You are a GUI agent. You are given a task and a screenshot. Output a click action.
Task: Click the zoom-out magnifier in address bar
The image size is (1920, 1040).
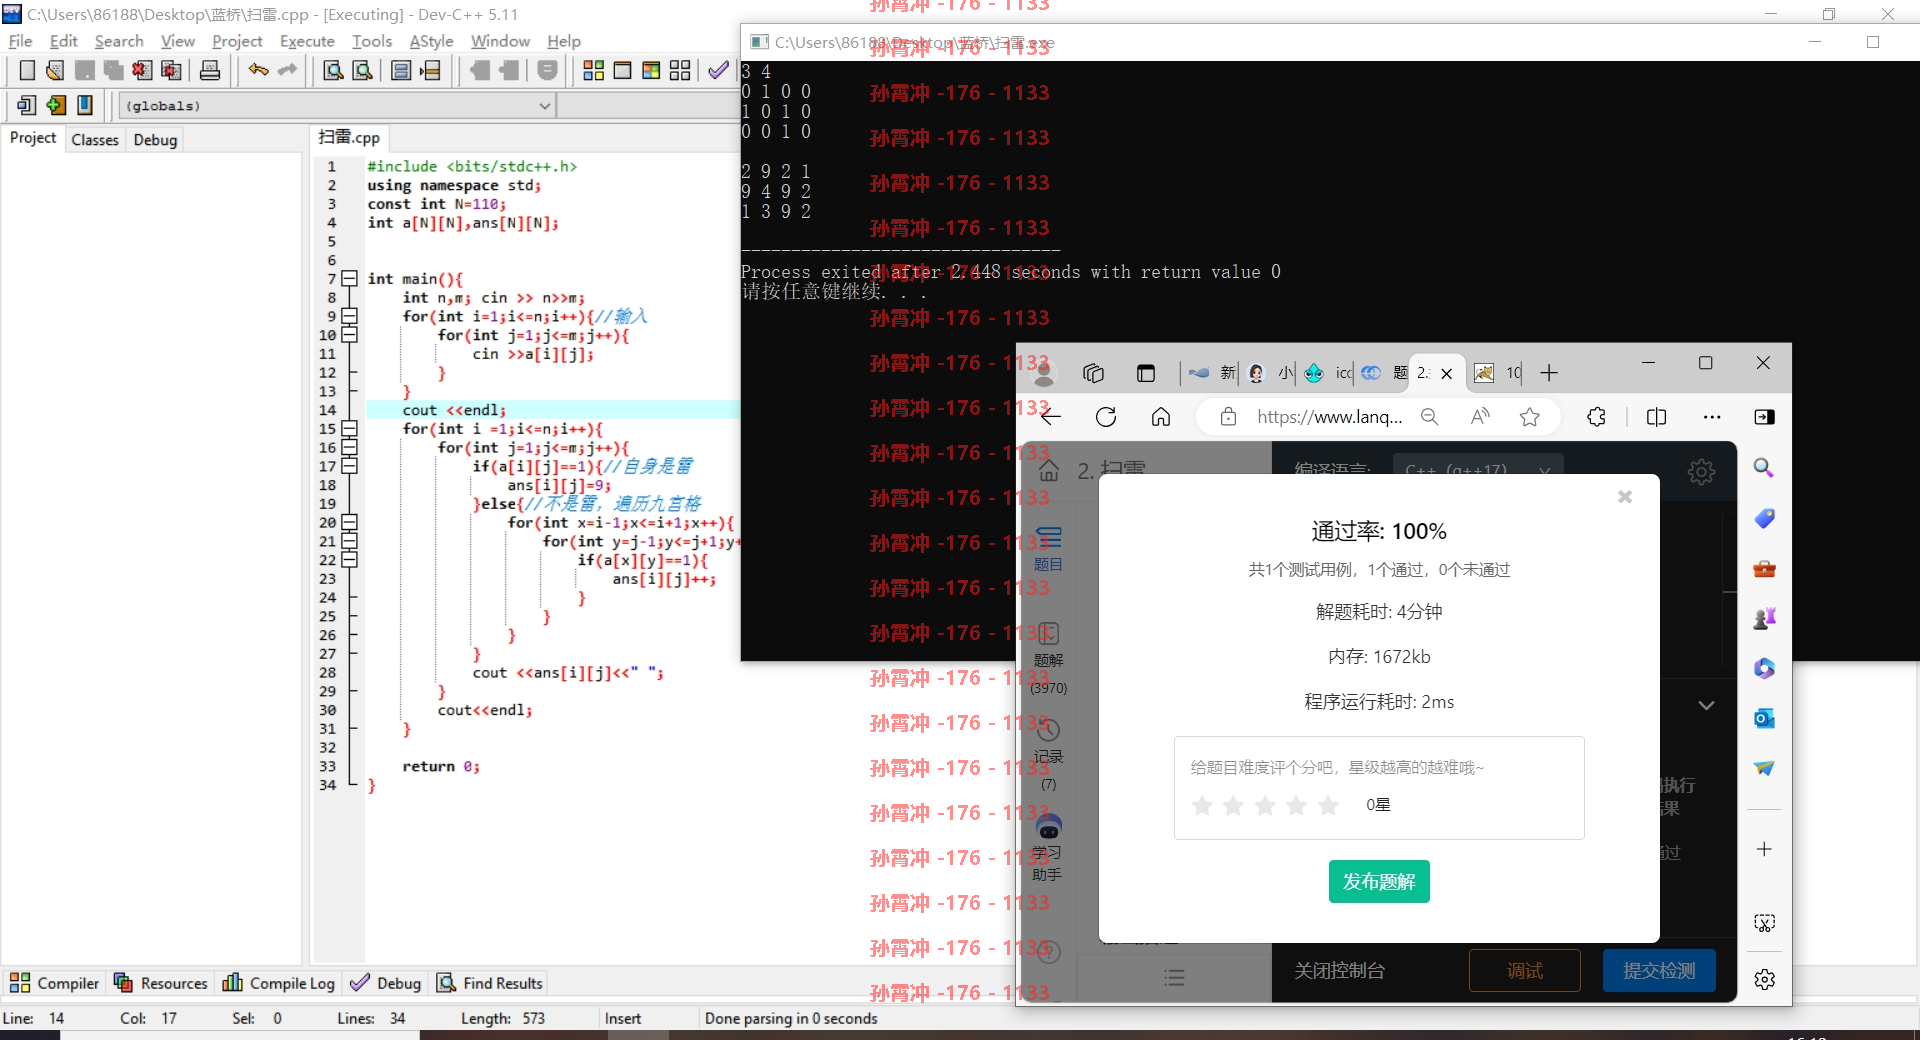pyautogui.click(x=1430, y=417)
